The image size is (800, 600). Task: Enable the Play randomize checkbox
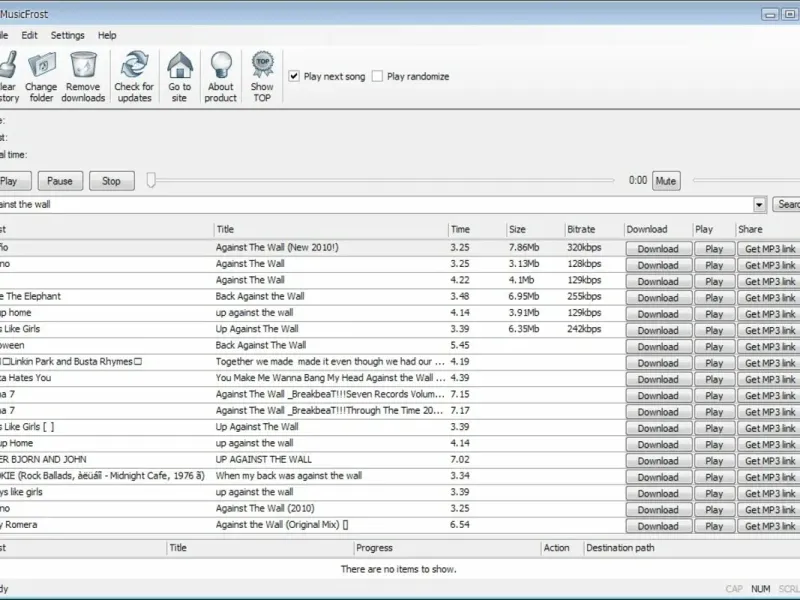point(377,76)
